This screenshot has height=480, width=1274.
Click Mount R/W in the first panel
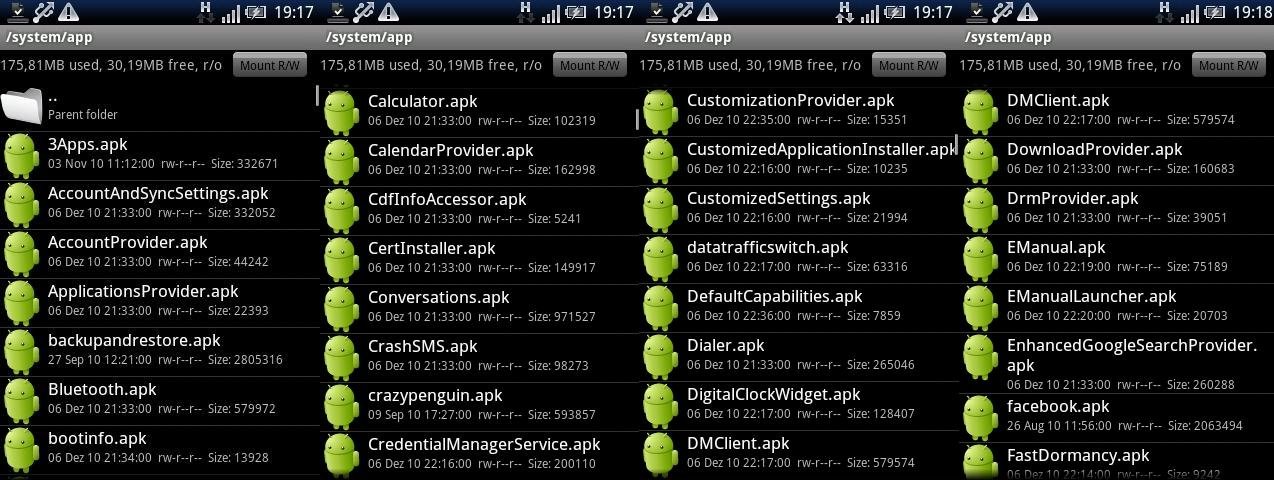[270, 65]
